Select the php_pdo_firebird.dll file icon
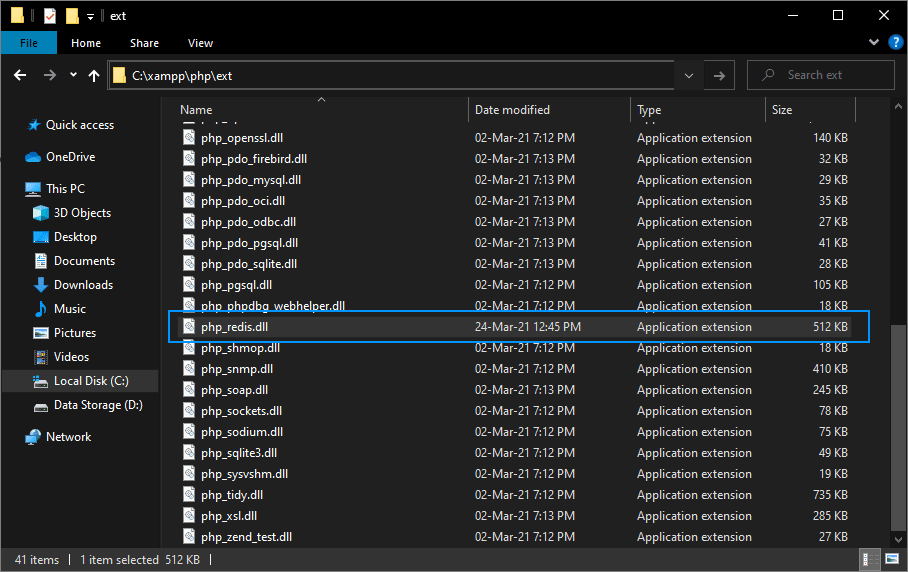 pyautogui.click(x=189, y=158)
